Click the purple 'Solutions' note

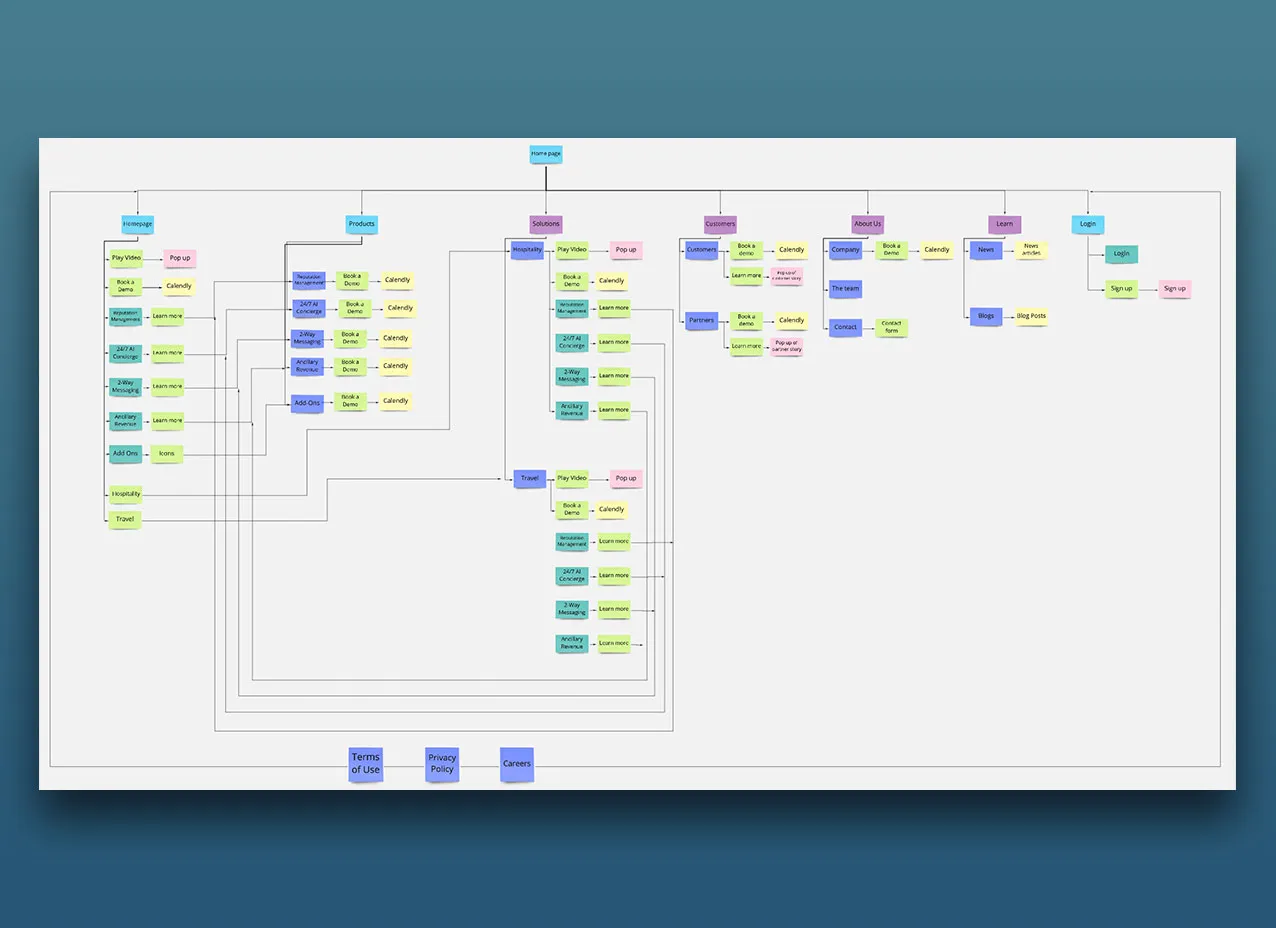tap(546, 224)
